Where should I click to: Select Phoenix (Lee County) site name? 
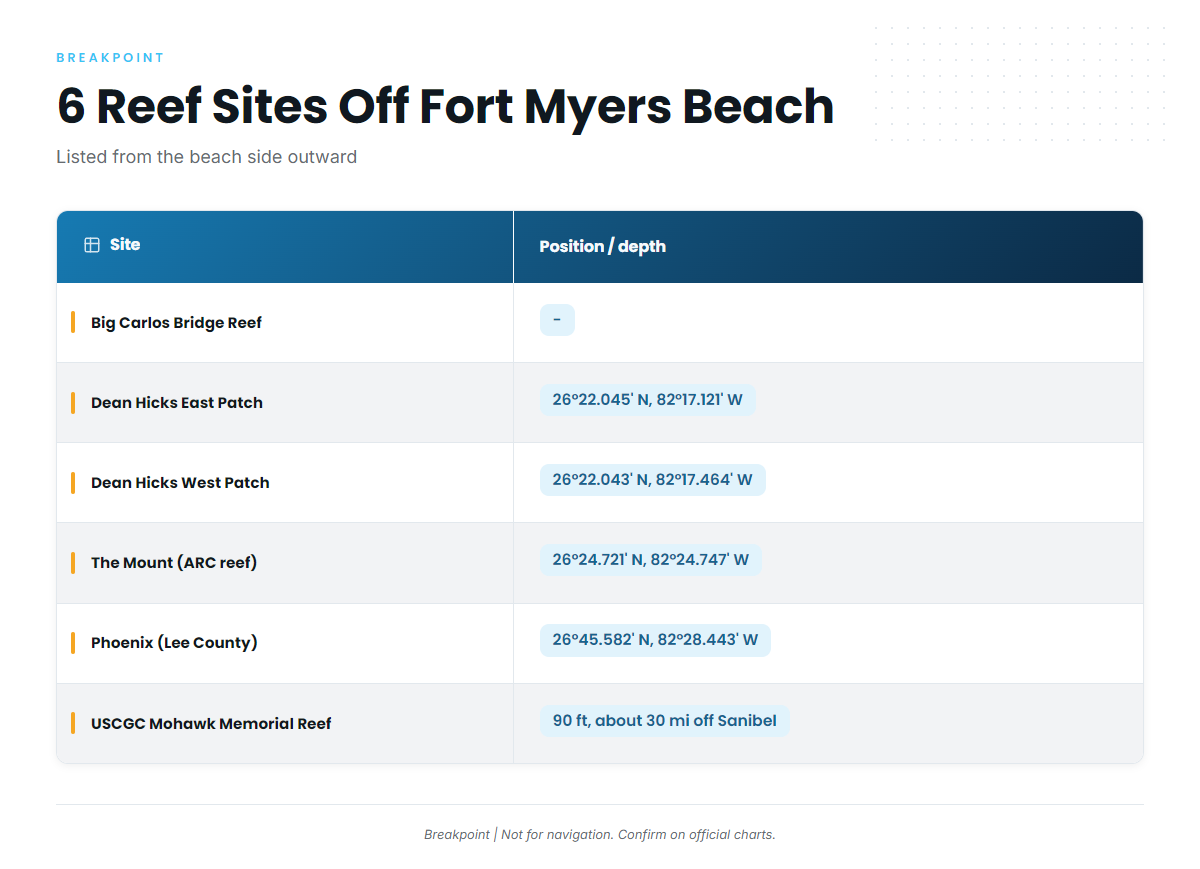tap(174, 643)
